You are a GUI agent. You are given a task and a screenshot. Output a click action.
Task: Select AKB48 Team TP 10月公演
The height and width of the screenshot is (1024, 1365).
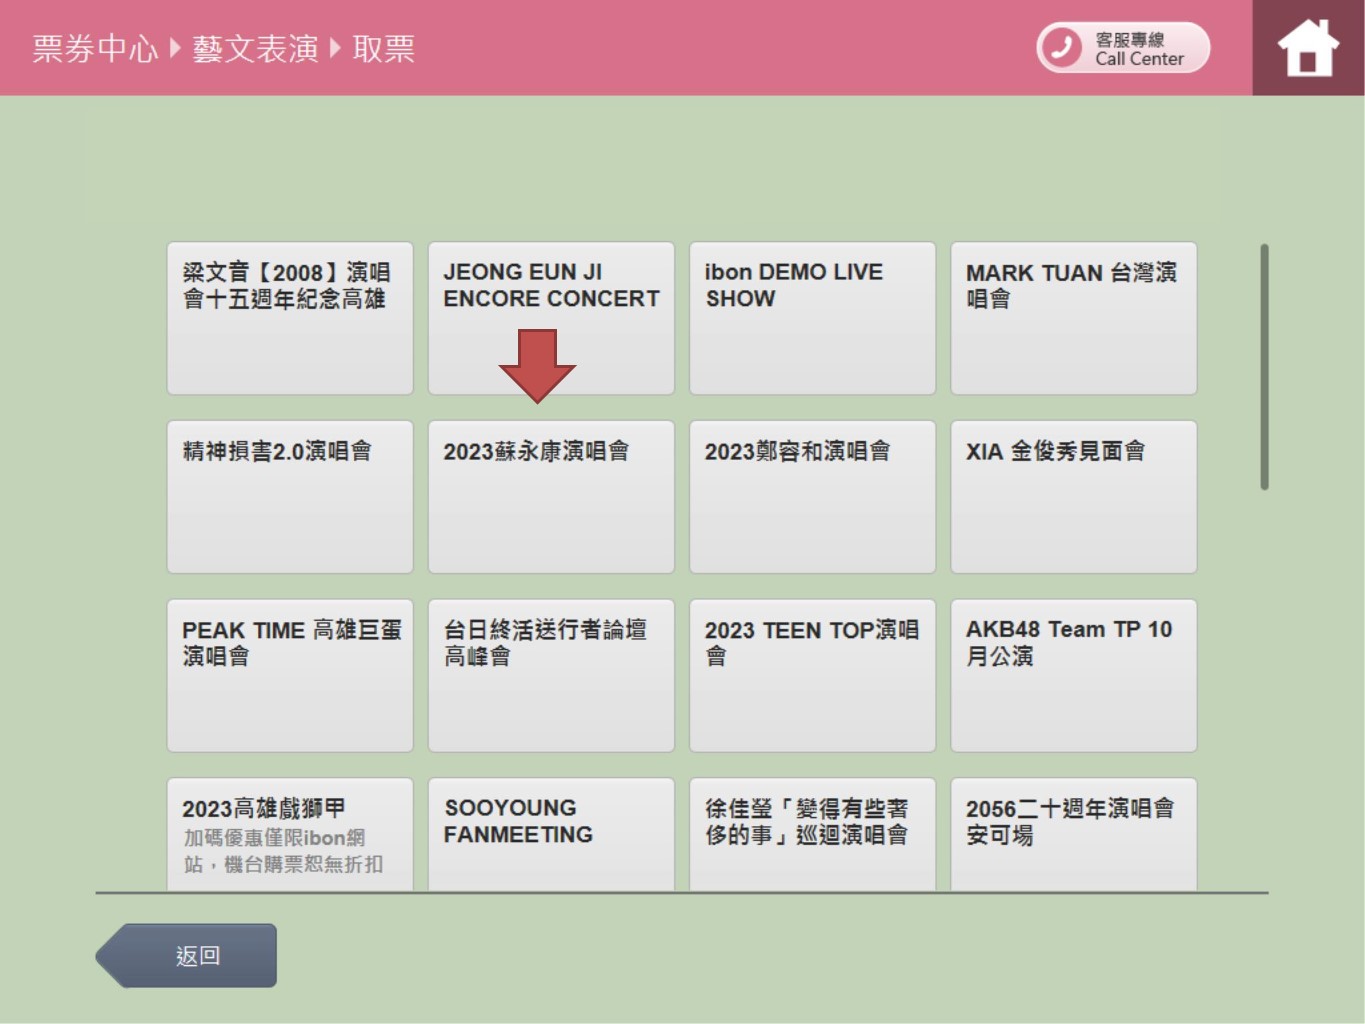tap(1074, 676)
